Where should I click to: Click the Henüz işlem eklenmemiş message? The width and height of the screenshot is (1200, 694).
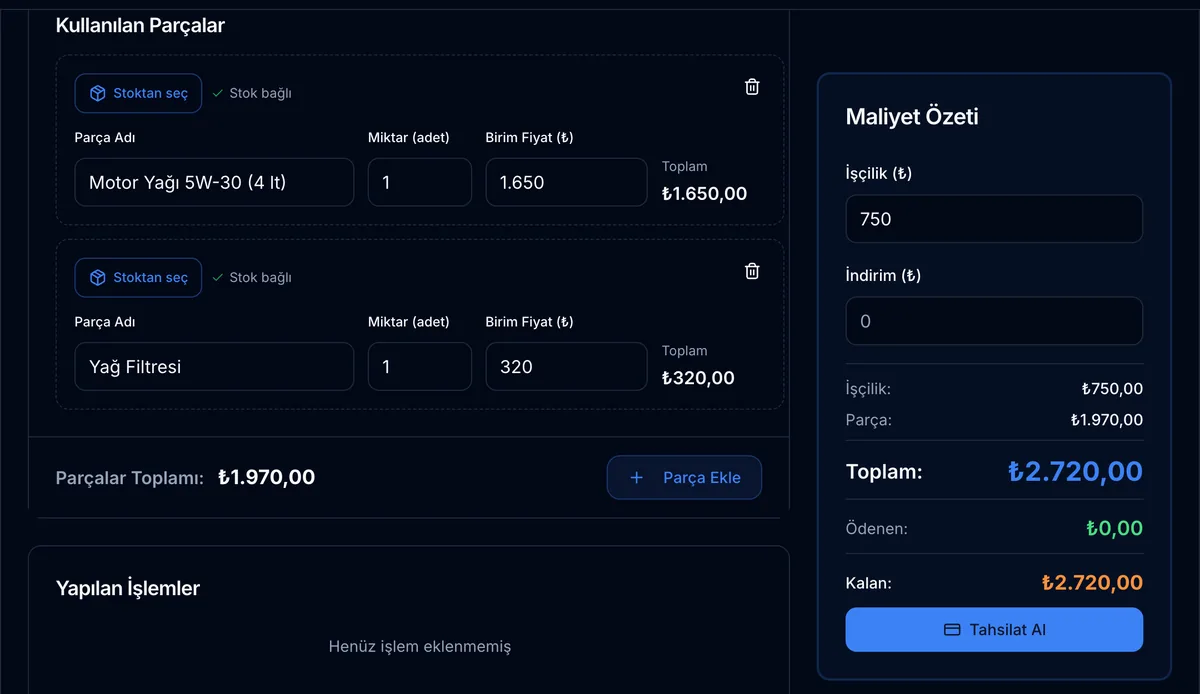(420, 646)
